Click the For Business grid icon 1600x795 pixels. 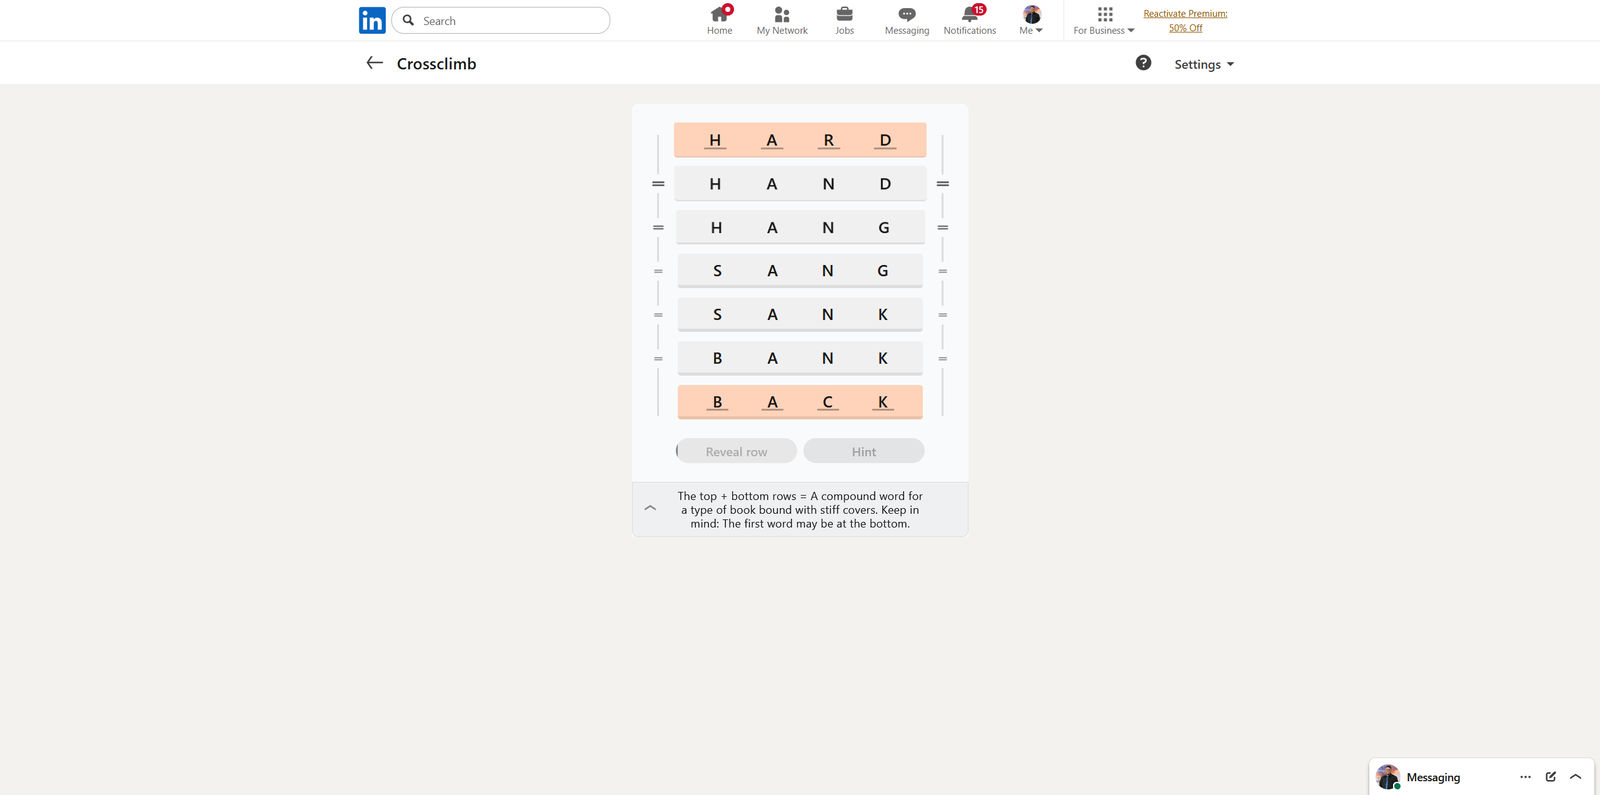(1105, 14)
